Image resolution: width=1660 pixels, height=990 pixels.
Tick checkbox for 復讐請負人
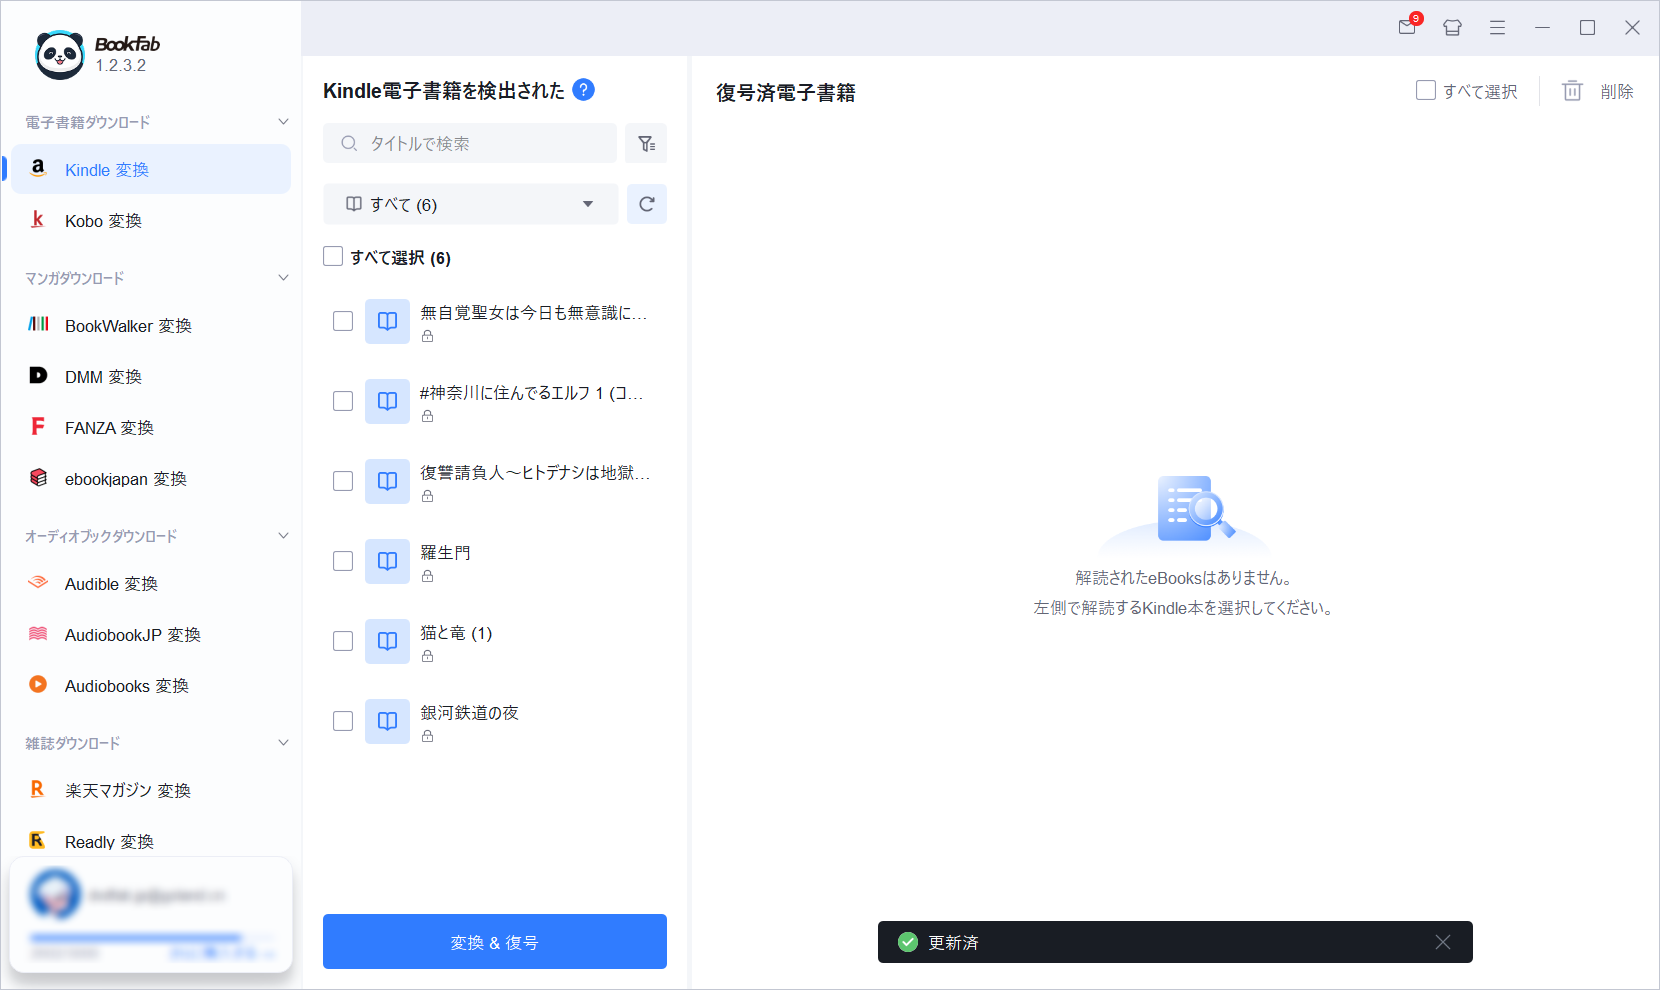(343, 481)
